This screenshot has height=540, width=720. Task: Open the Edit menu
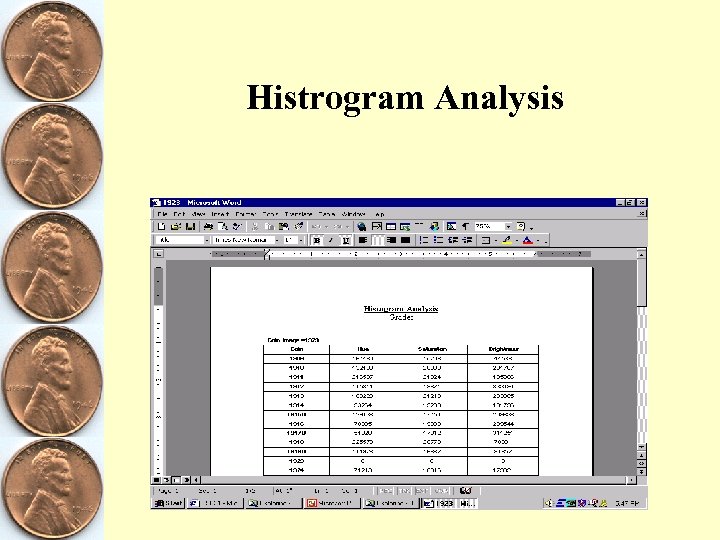click(179, 214)
